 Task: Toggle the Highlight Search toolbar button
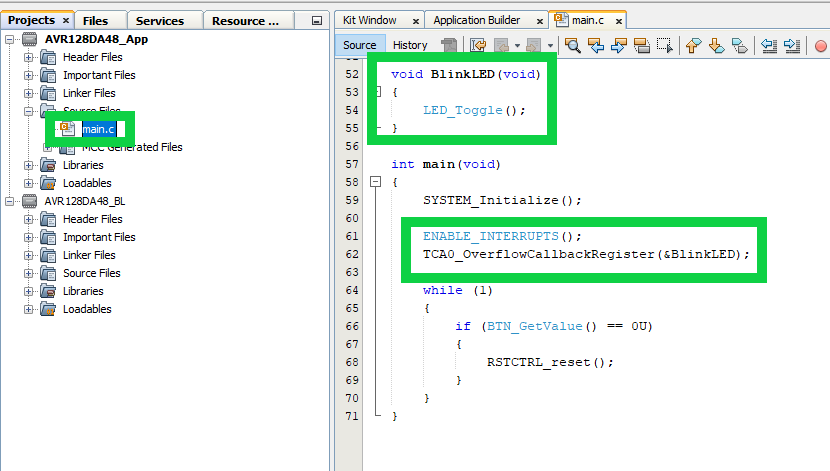[x=642, y=45]
